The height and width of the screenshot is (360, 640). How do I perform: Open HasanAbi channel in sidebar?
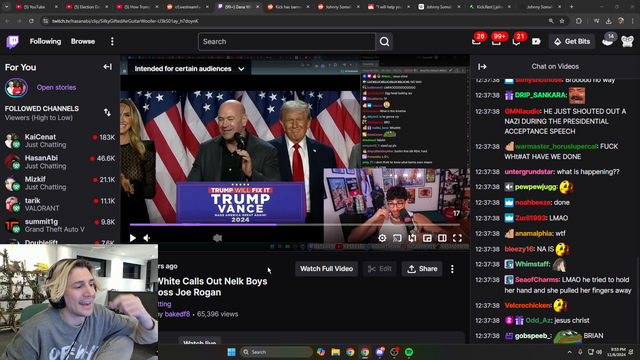point(60,162)
